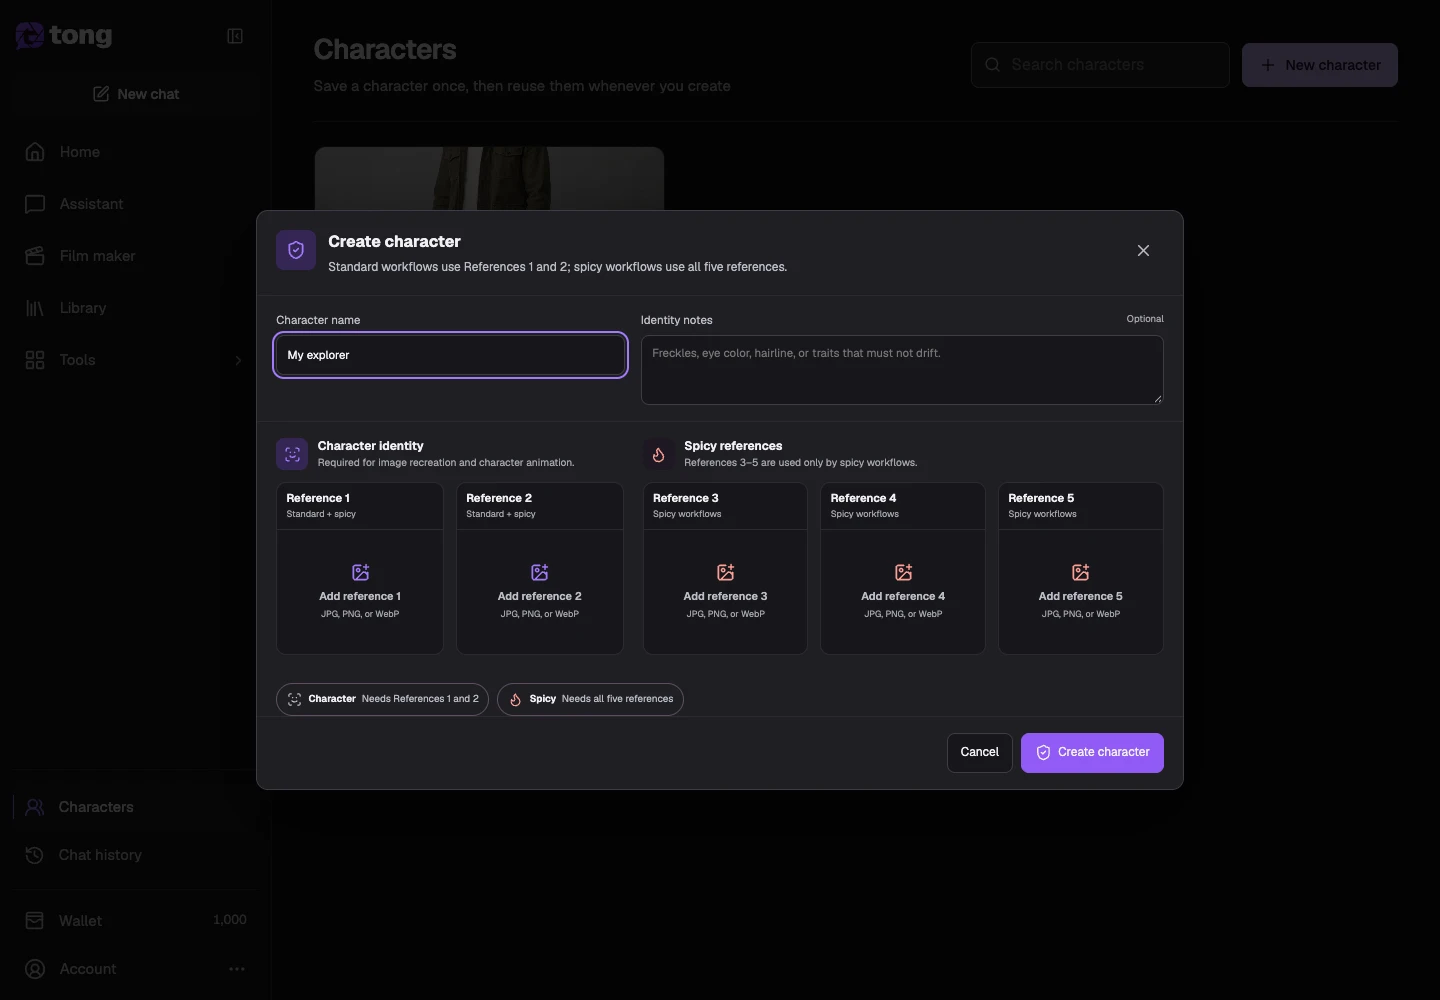Click the shield icon in dialog header
This screenshot has height=1000, width=1440.
pyautogui.click(x=296, y=250)
